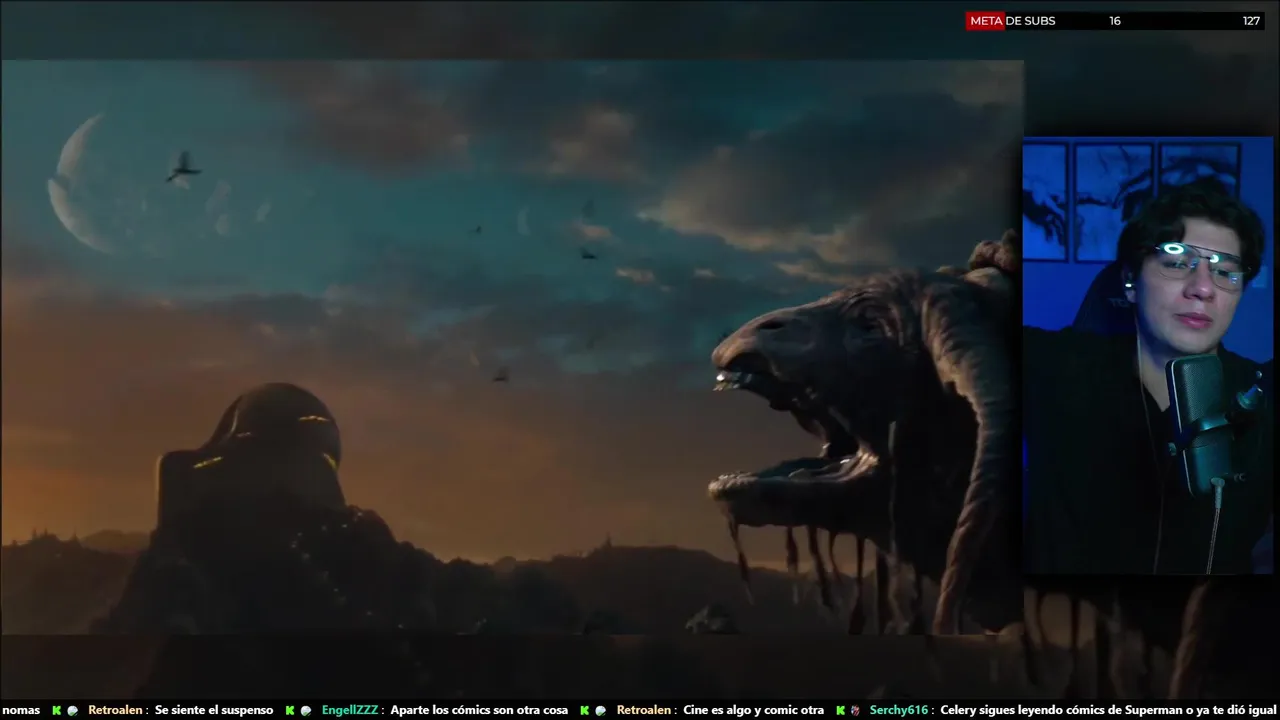Click the Kick badge before first Retroalen
The image size is (1280, 720).
pyautogui.click(x=57, y=711)
